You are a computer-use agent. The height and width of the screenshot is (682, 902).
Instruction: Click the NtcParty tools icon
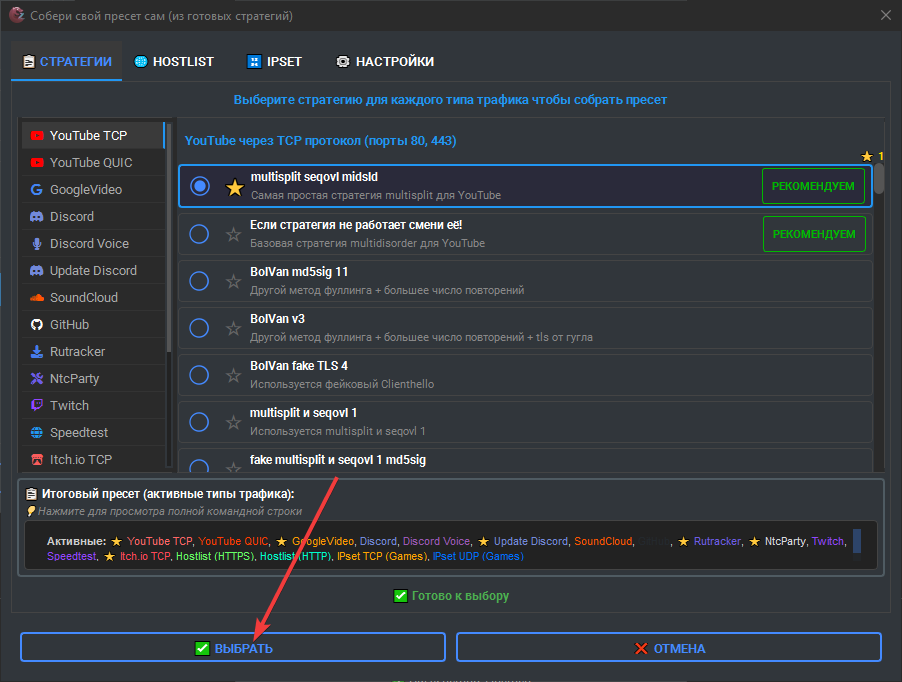click(x=37, y=378)
